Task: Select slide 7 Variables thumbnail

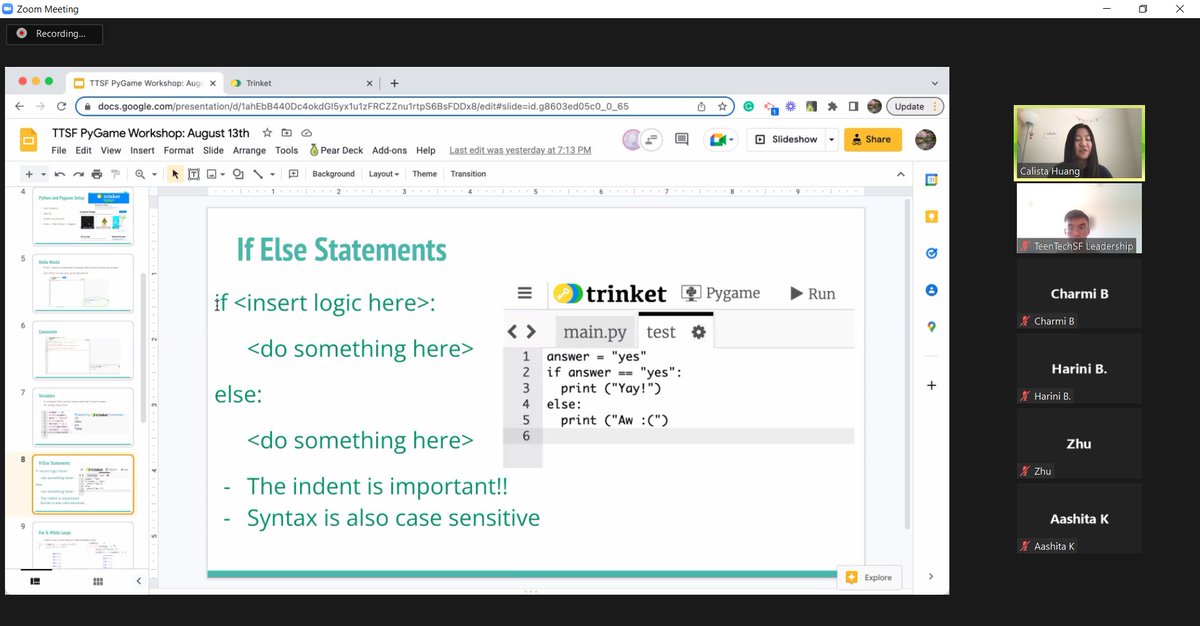Action: 83,417
